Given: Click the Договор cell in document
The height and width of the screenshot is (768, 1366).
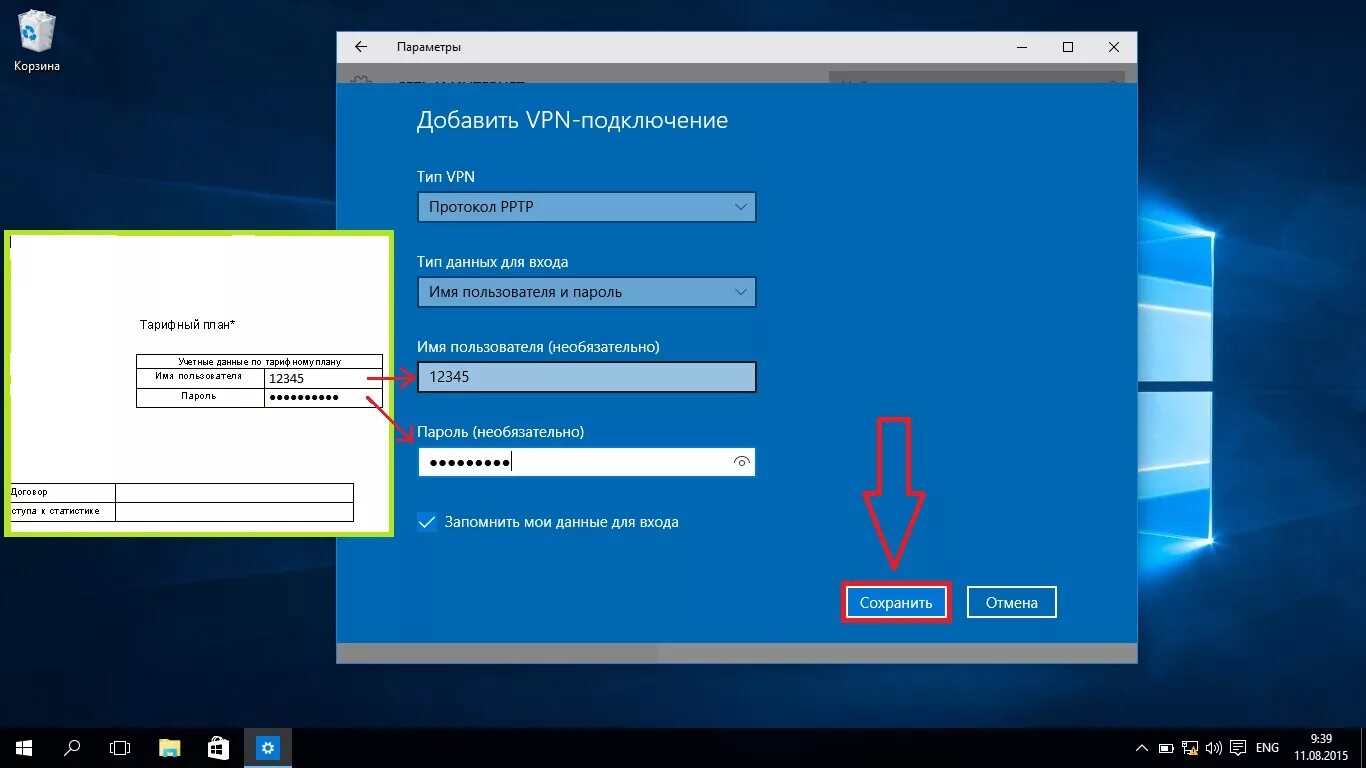Looking at the screenshot, I should click(62, 492).
